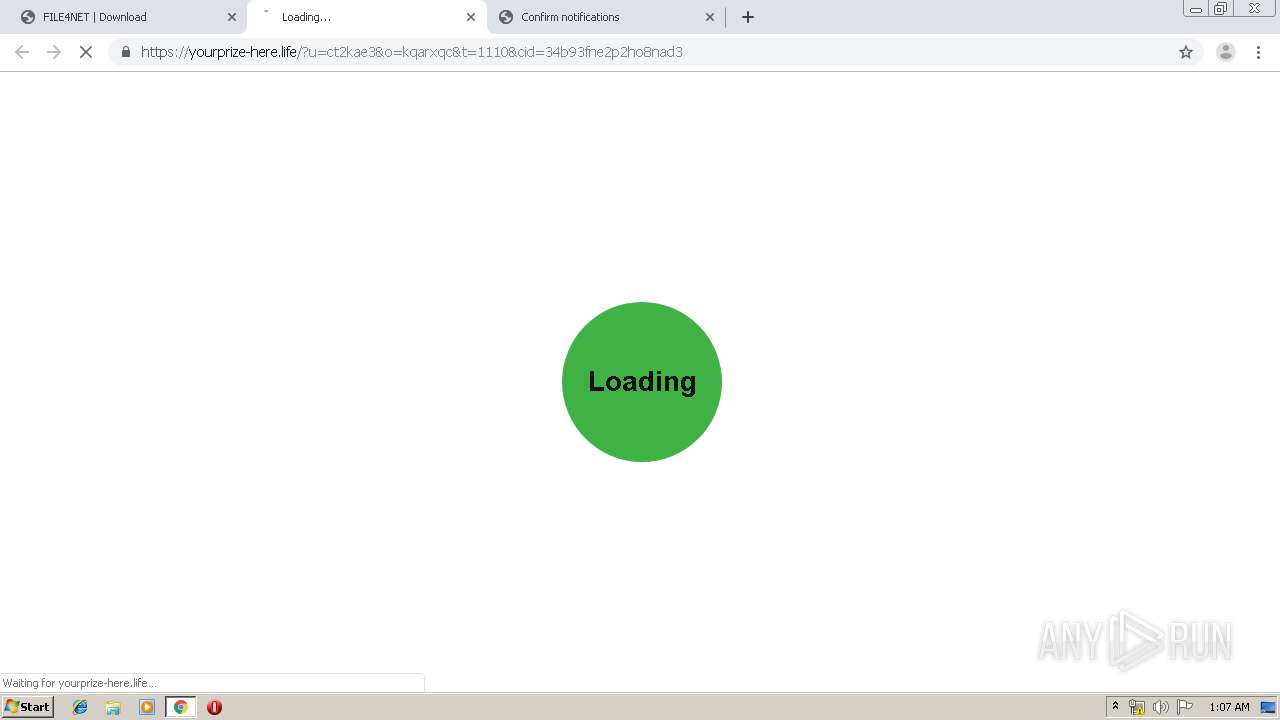This screenshot has height=720, width=1280.
Task: Stop loading the page
Action: [86, 52]
